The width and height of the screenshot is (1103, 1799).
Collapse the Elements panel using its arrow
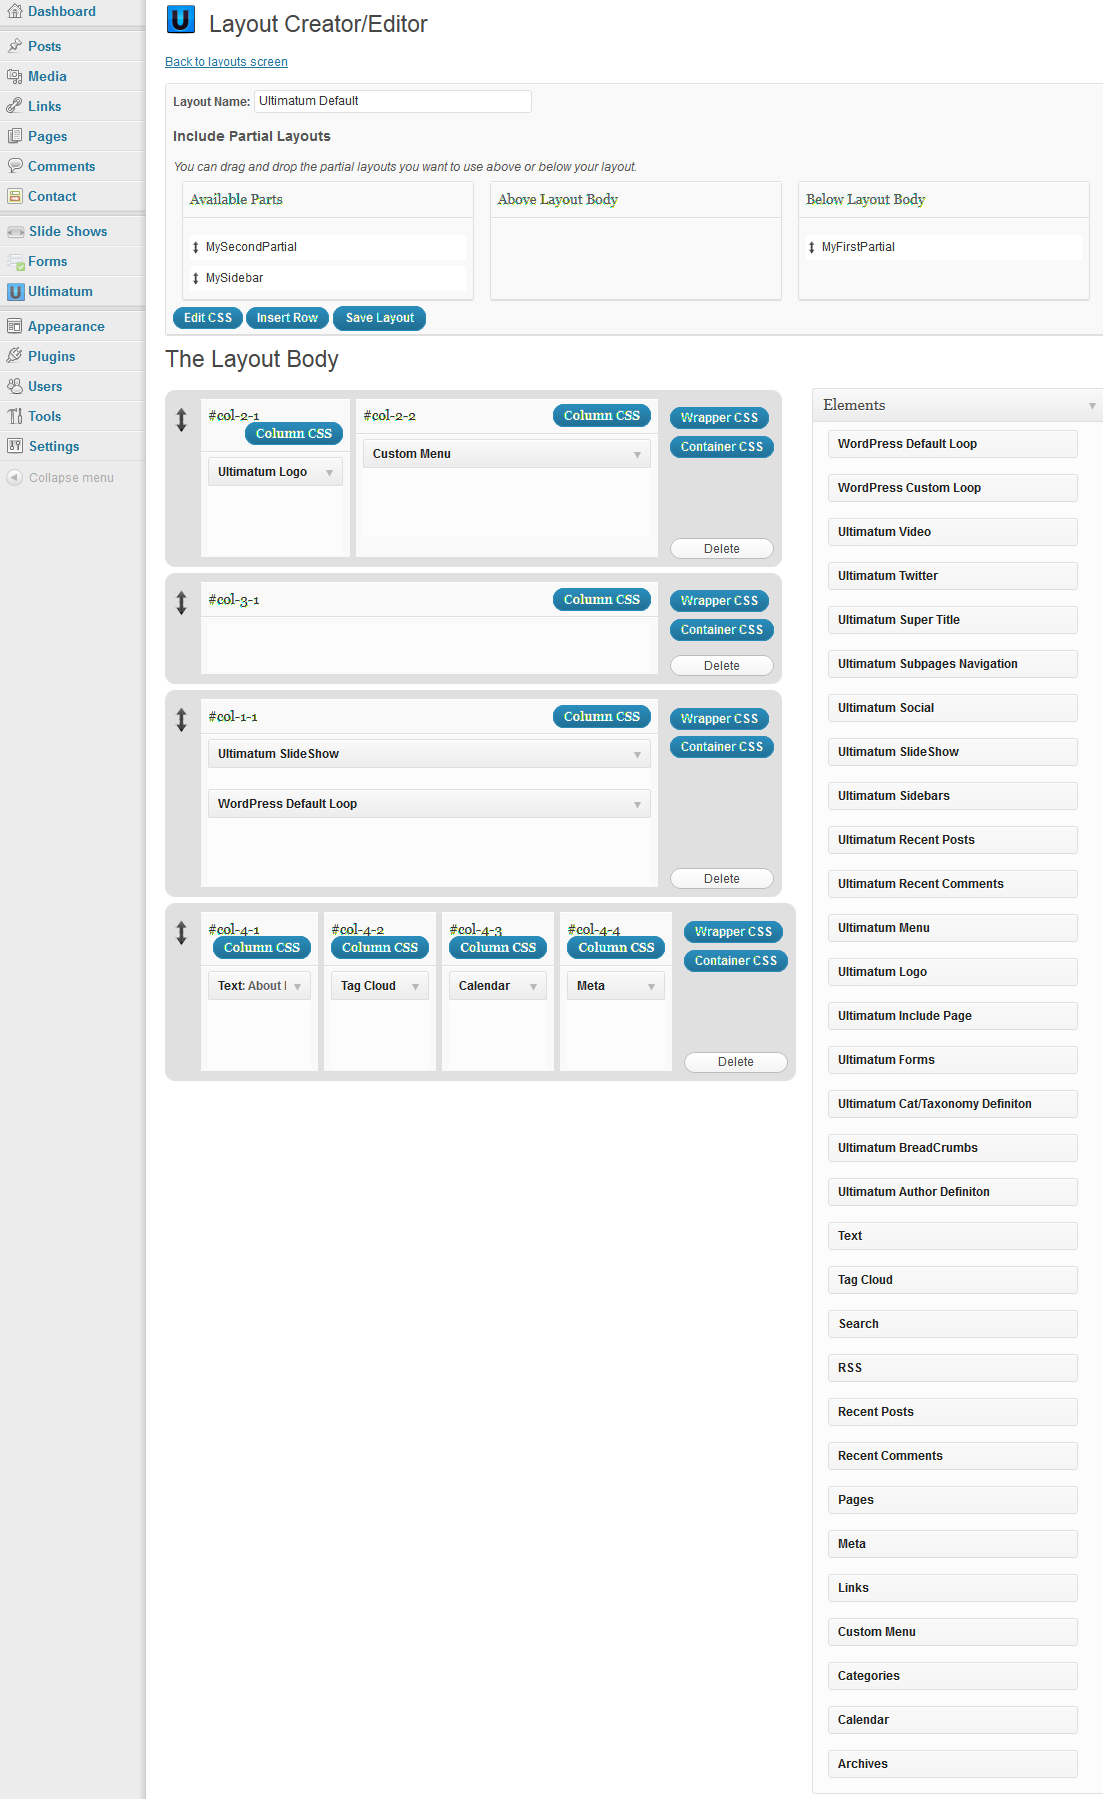point(1092,406)
